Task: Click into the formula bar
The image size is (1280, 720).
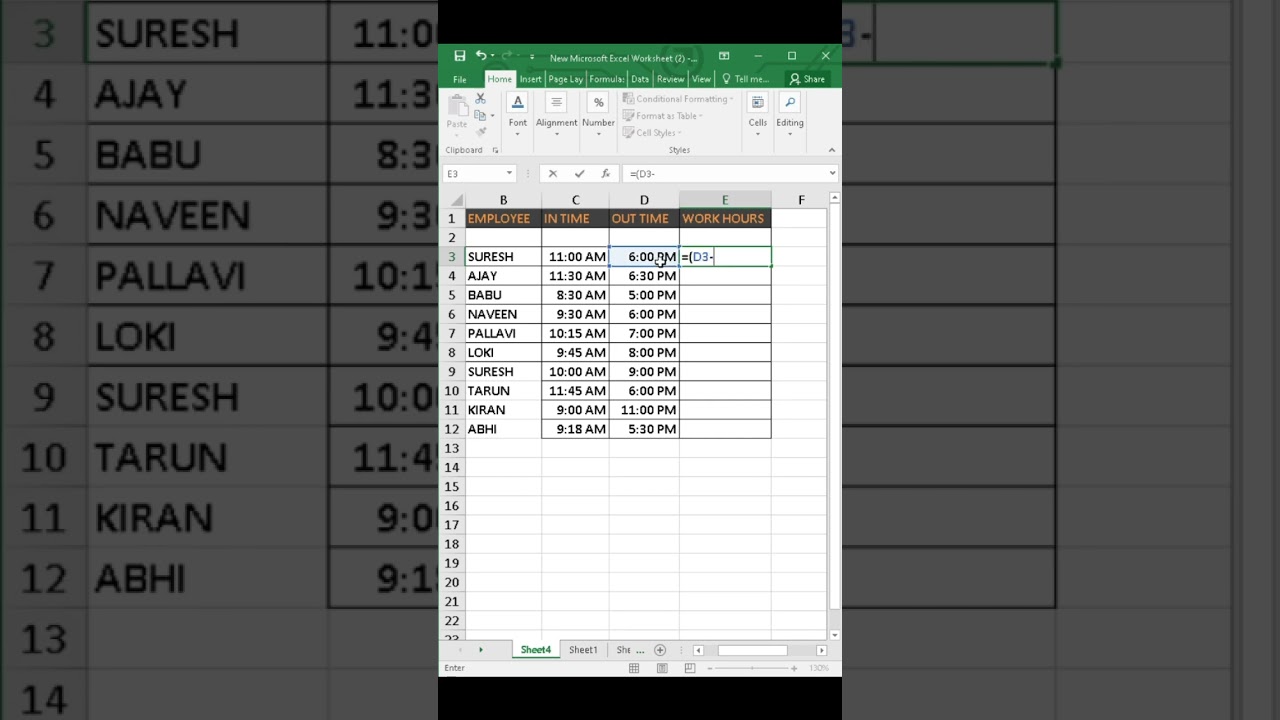Action: tap(724, 173)
